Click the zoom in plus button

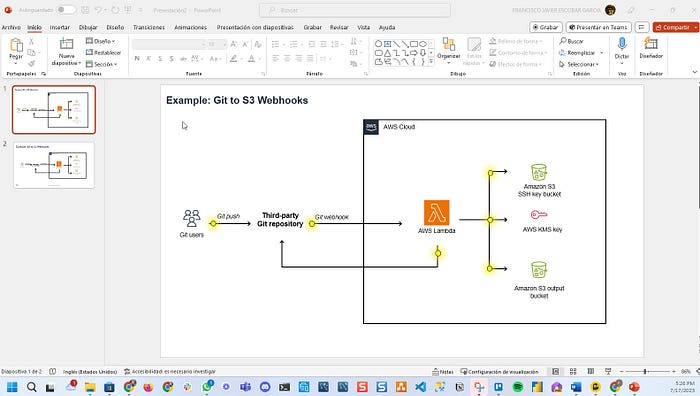coord(674,371)
